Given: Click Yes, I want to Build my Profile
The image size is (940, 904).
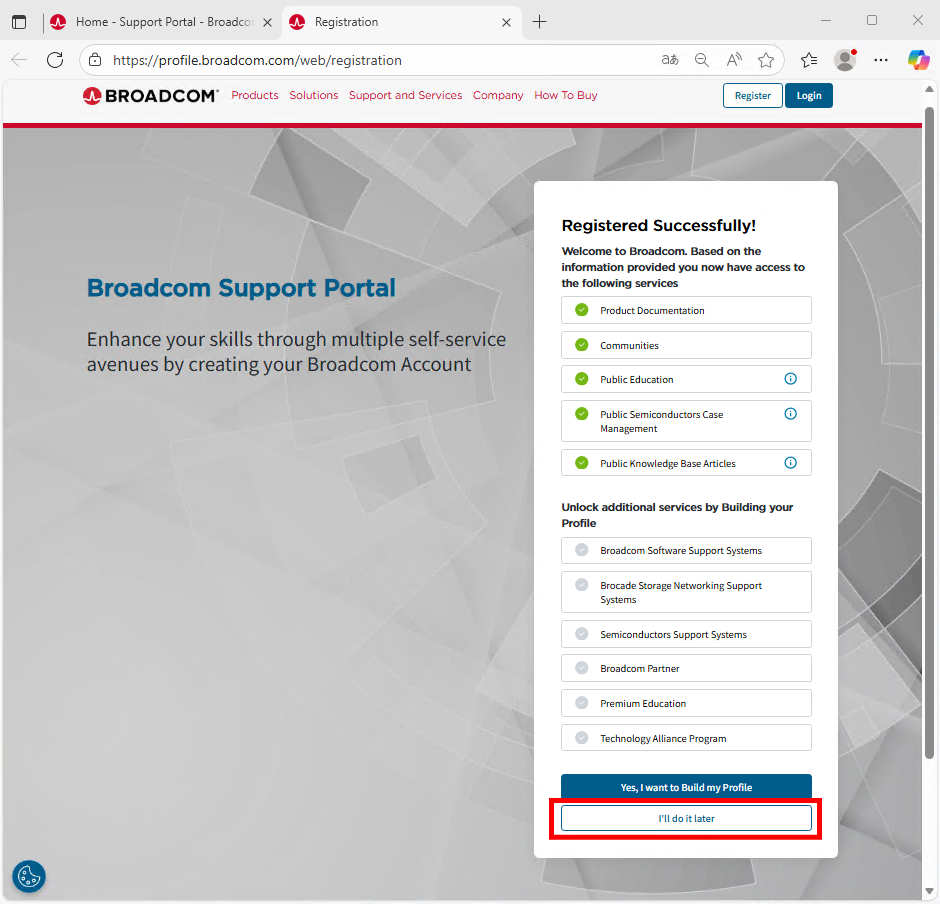Looking at the screenshot, I should [686, 787].
